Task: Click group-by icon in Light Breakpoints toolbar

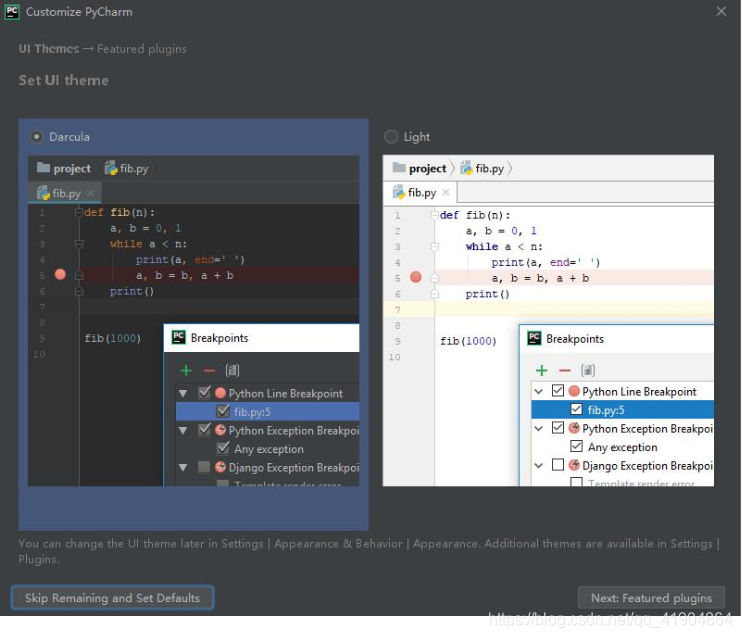Action: point(587,370)
